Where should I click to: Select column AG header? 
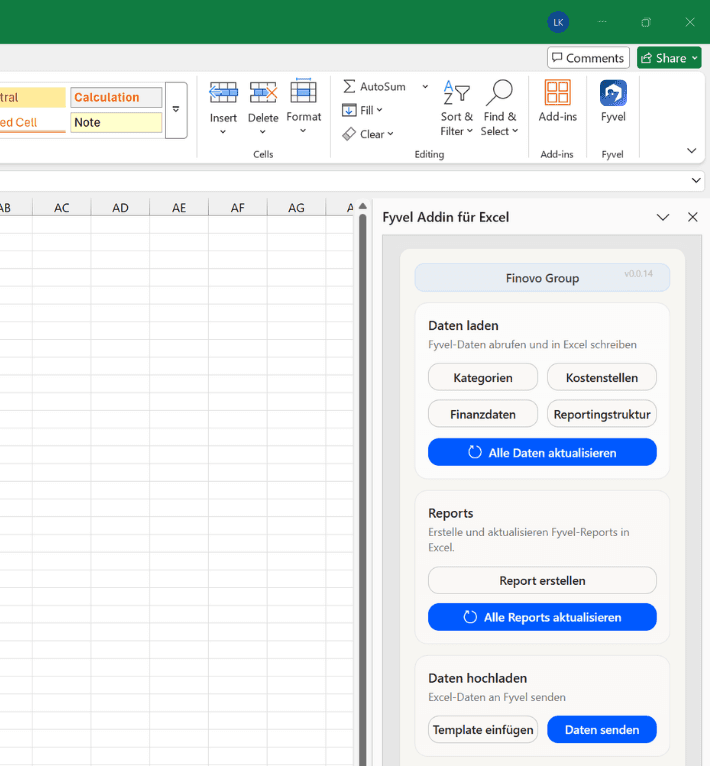click(296, 208)
